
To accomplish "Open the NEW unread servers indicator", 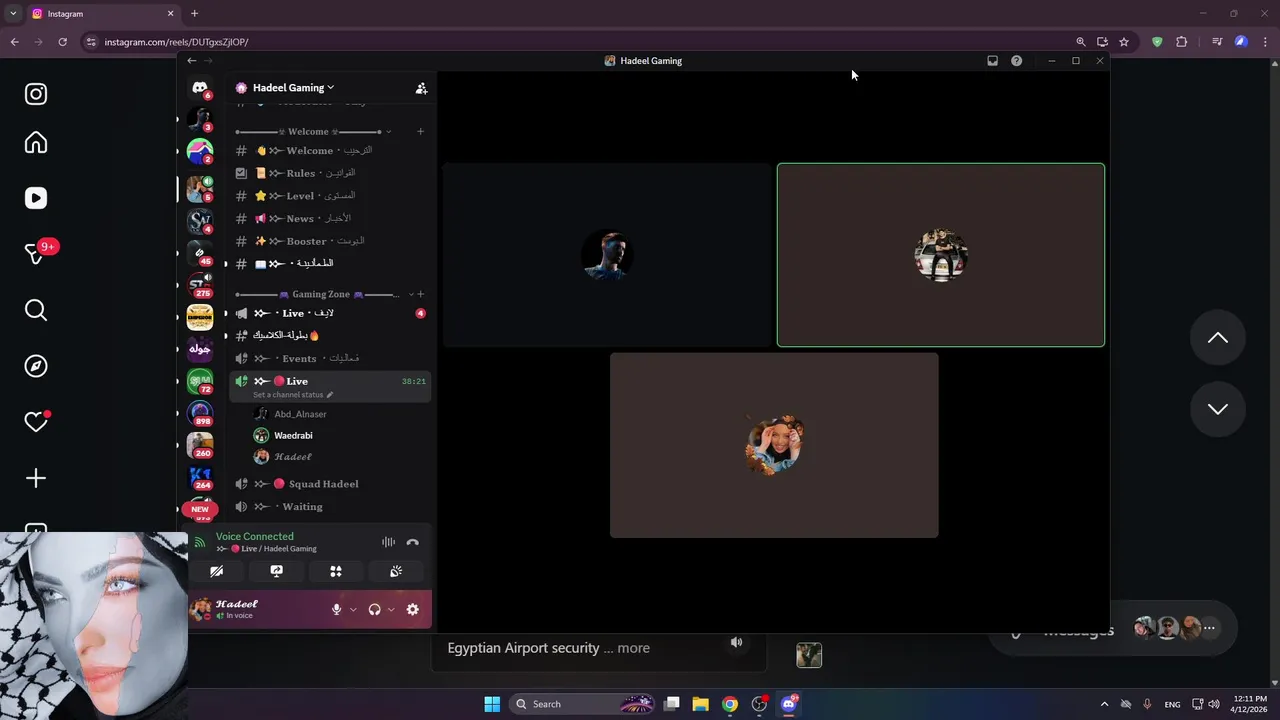I will coord(200,509).
